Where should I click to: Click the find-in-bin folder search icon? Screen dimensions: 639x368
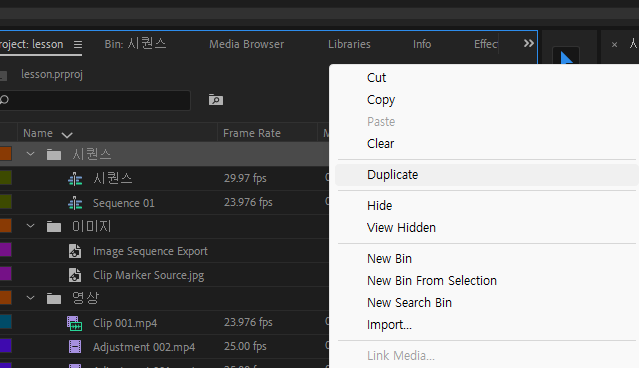(x=216, y=100)
